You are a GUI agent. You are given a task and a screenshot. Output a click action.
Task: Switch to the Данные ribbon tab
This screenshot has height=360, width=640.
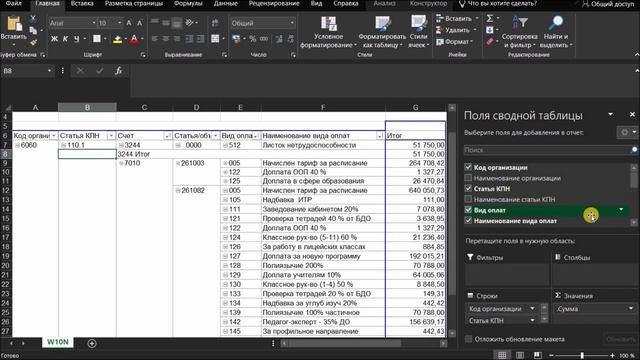tap(225, 4)
